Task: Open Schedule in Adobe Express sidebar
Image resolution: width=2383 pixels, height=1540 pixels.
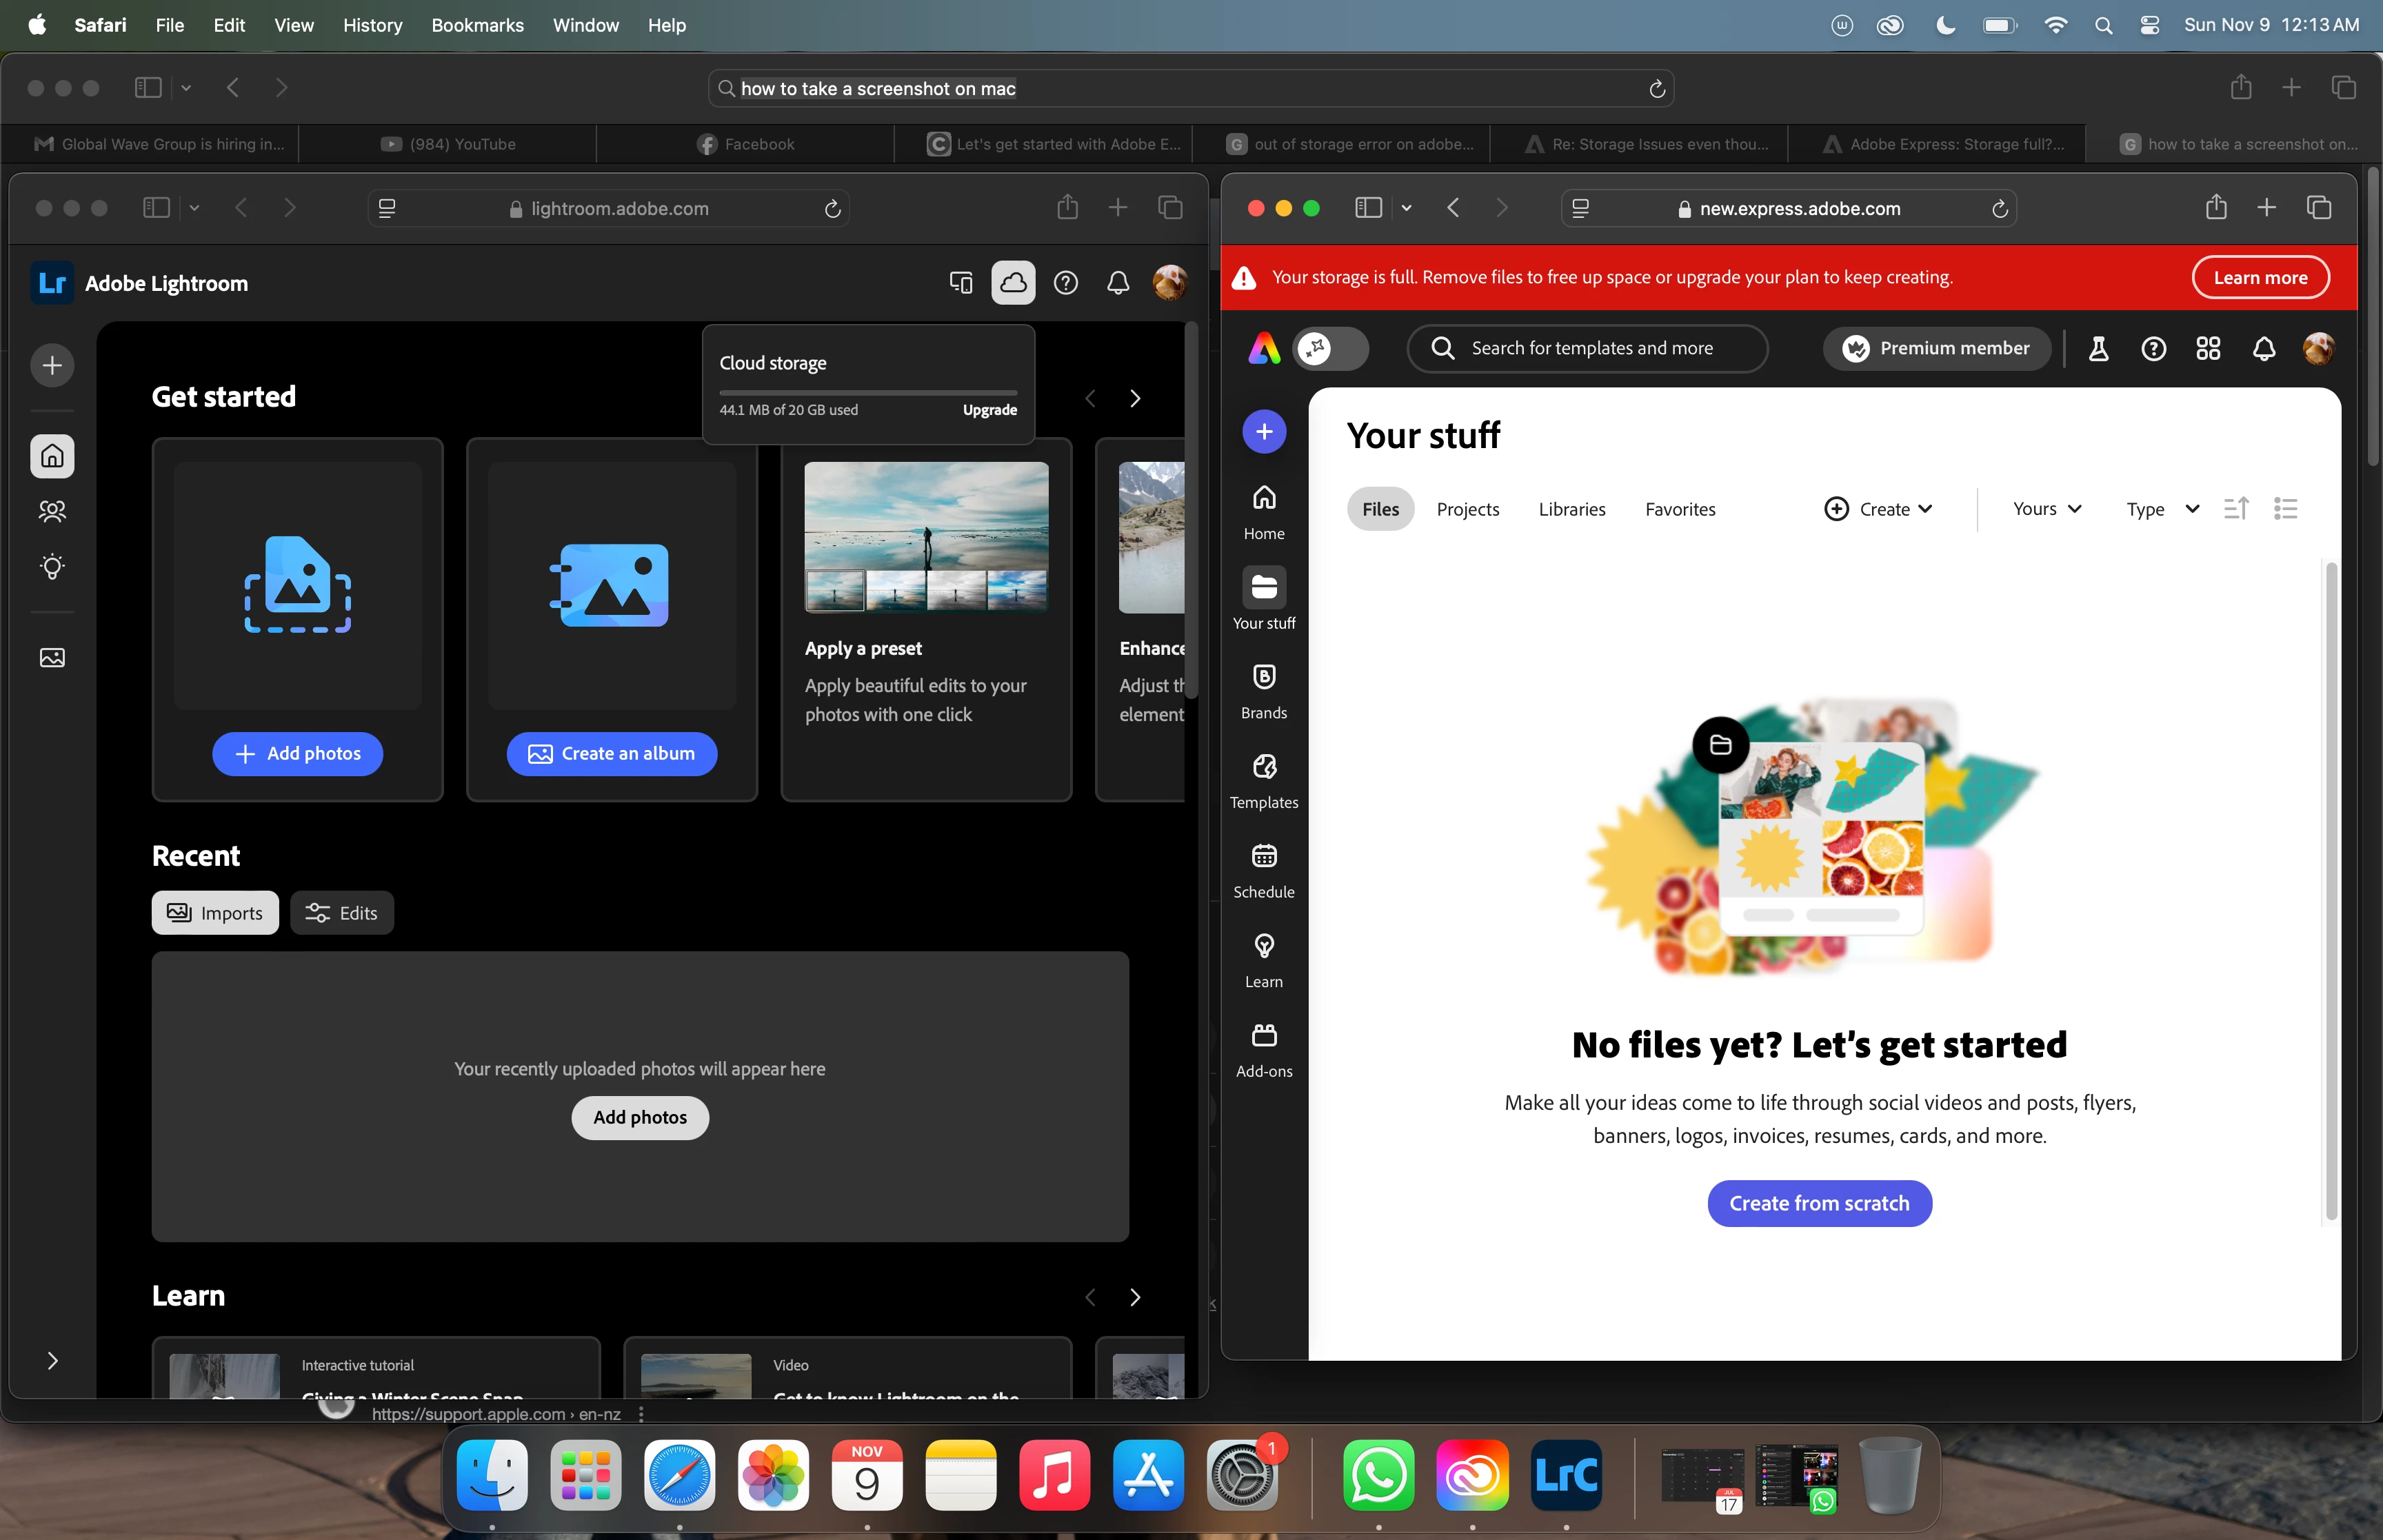Action: click(x=1263, y=869)
